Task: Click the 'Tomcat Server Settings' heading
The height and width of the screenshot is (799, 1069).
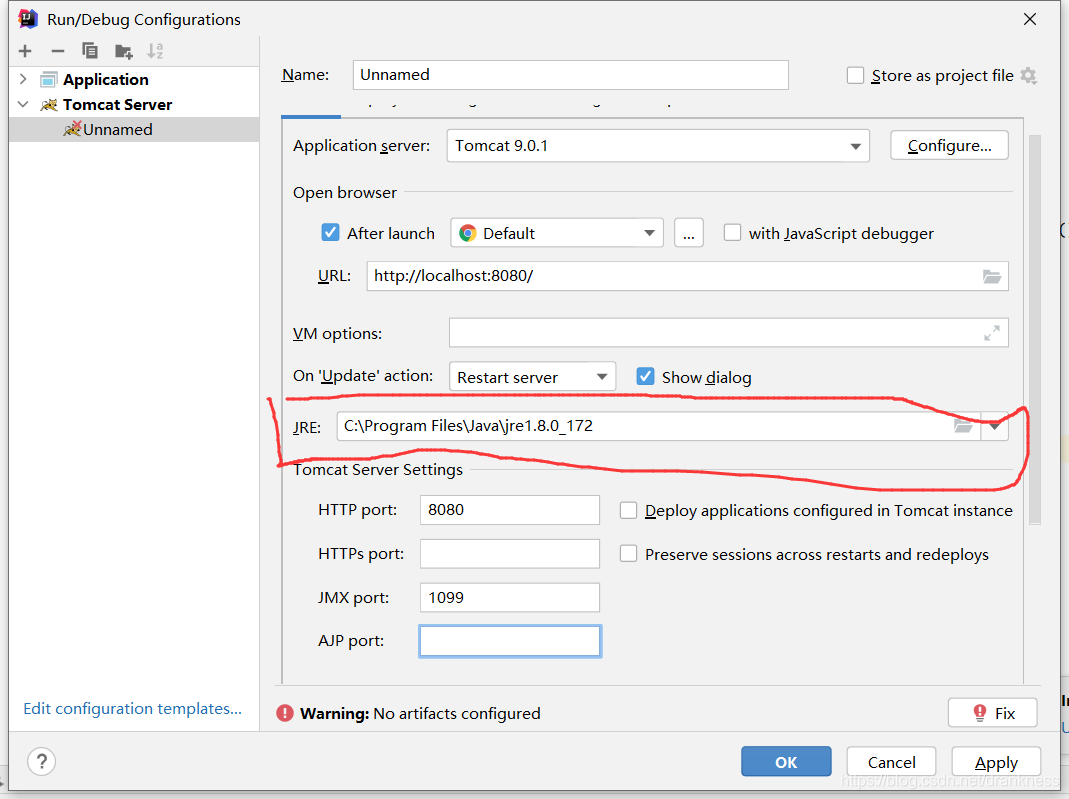Action: point(378,470)
